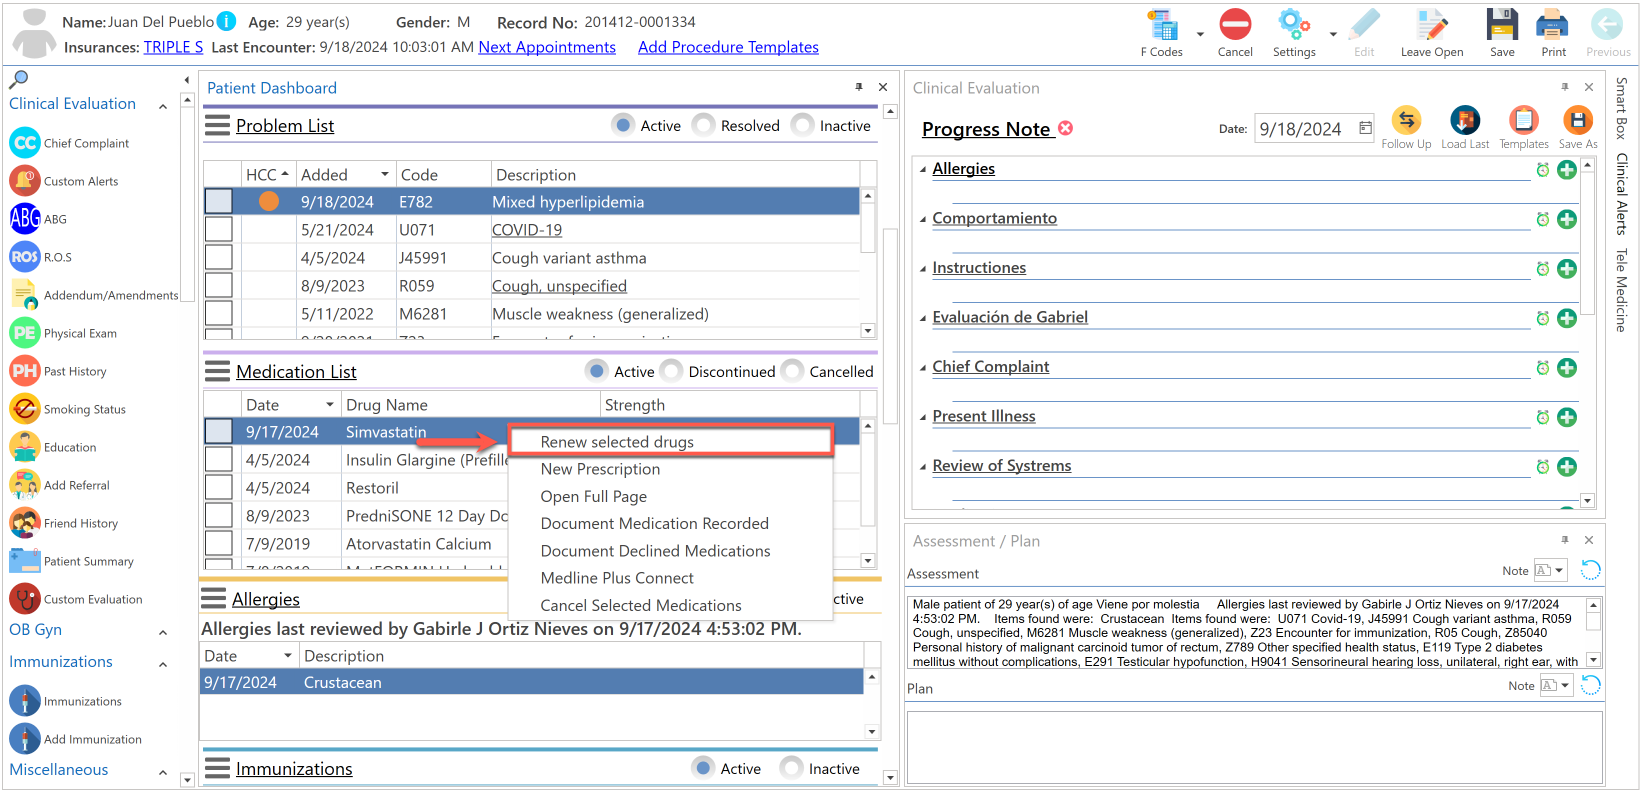Open the Settings gears icon
Screen dimensions: 1641x793
point(1293,25)
